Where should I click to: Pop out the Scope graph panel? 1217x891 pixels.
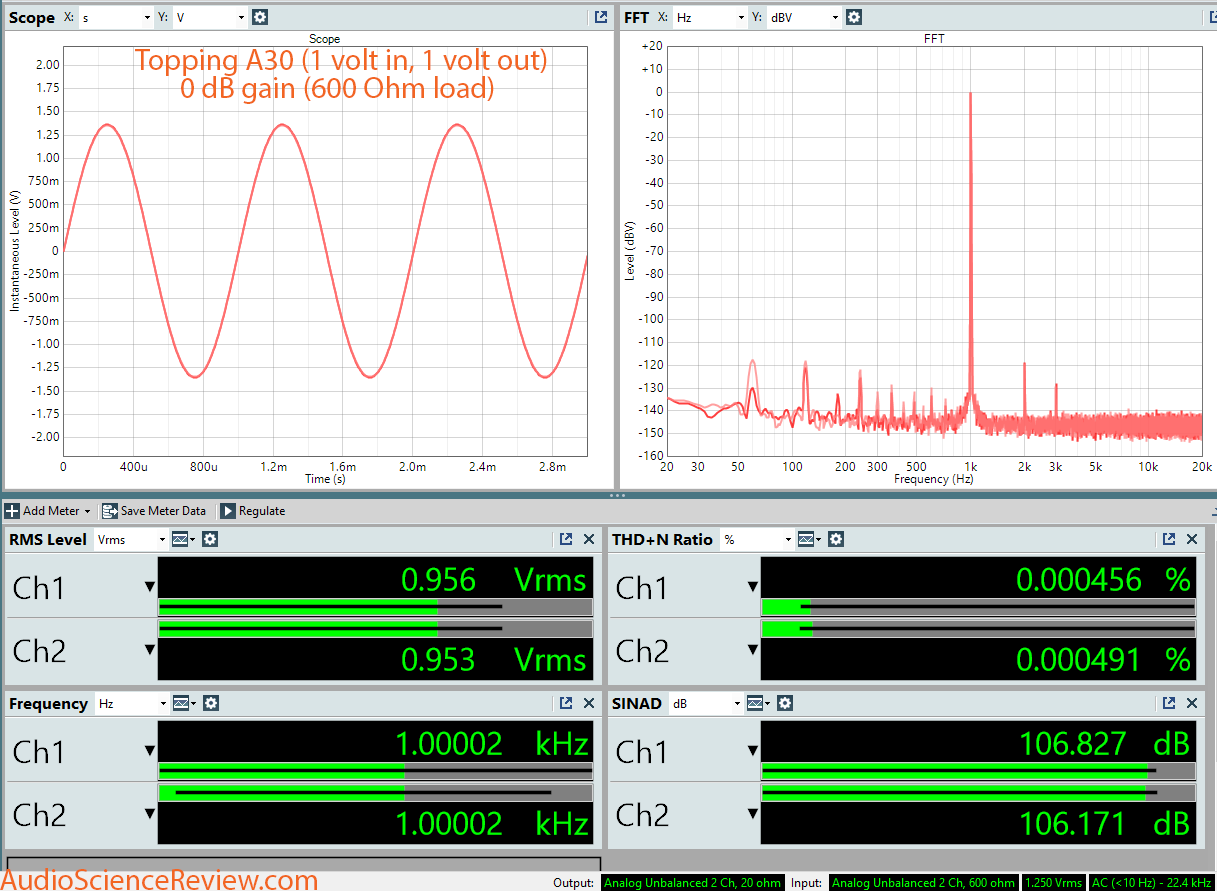[x=600, y=17]
